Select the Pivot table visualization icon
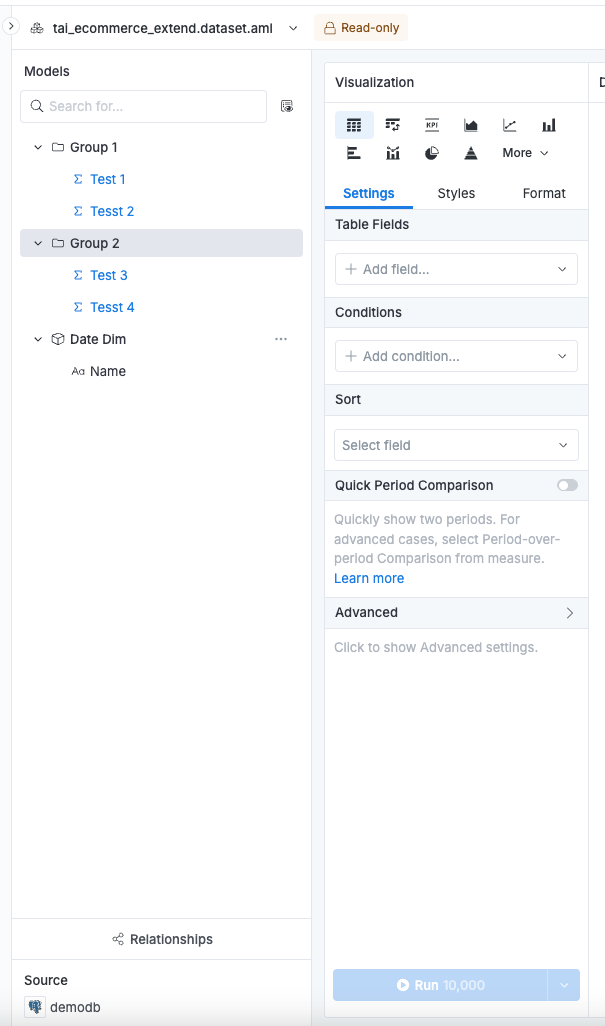 (393, 125)
